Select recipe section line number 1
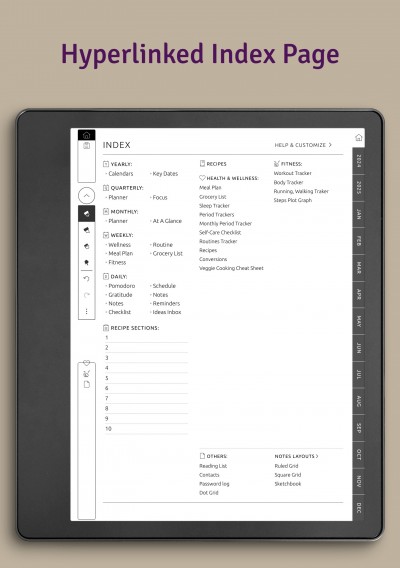 pyautogui.click(x=146, y=338)
